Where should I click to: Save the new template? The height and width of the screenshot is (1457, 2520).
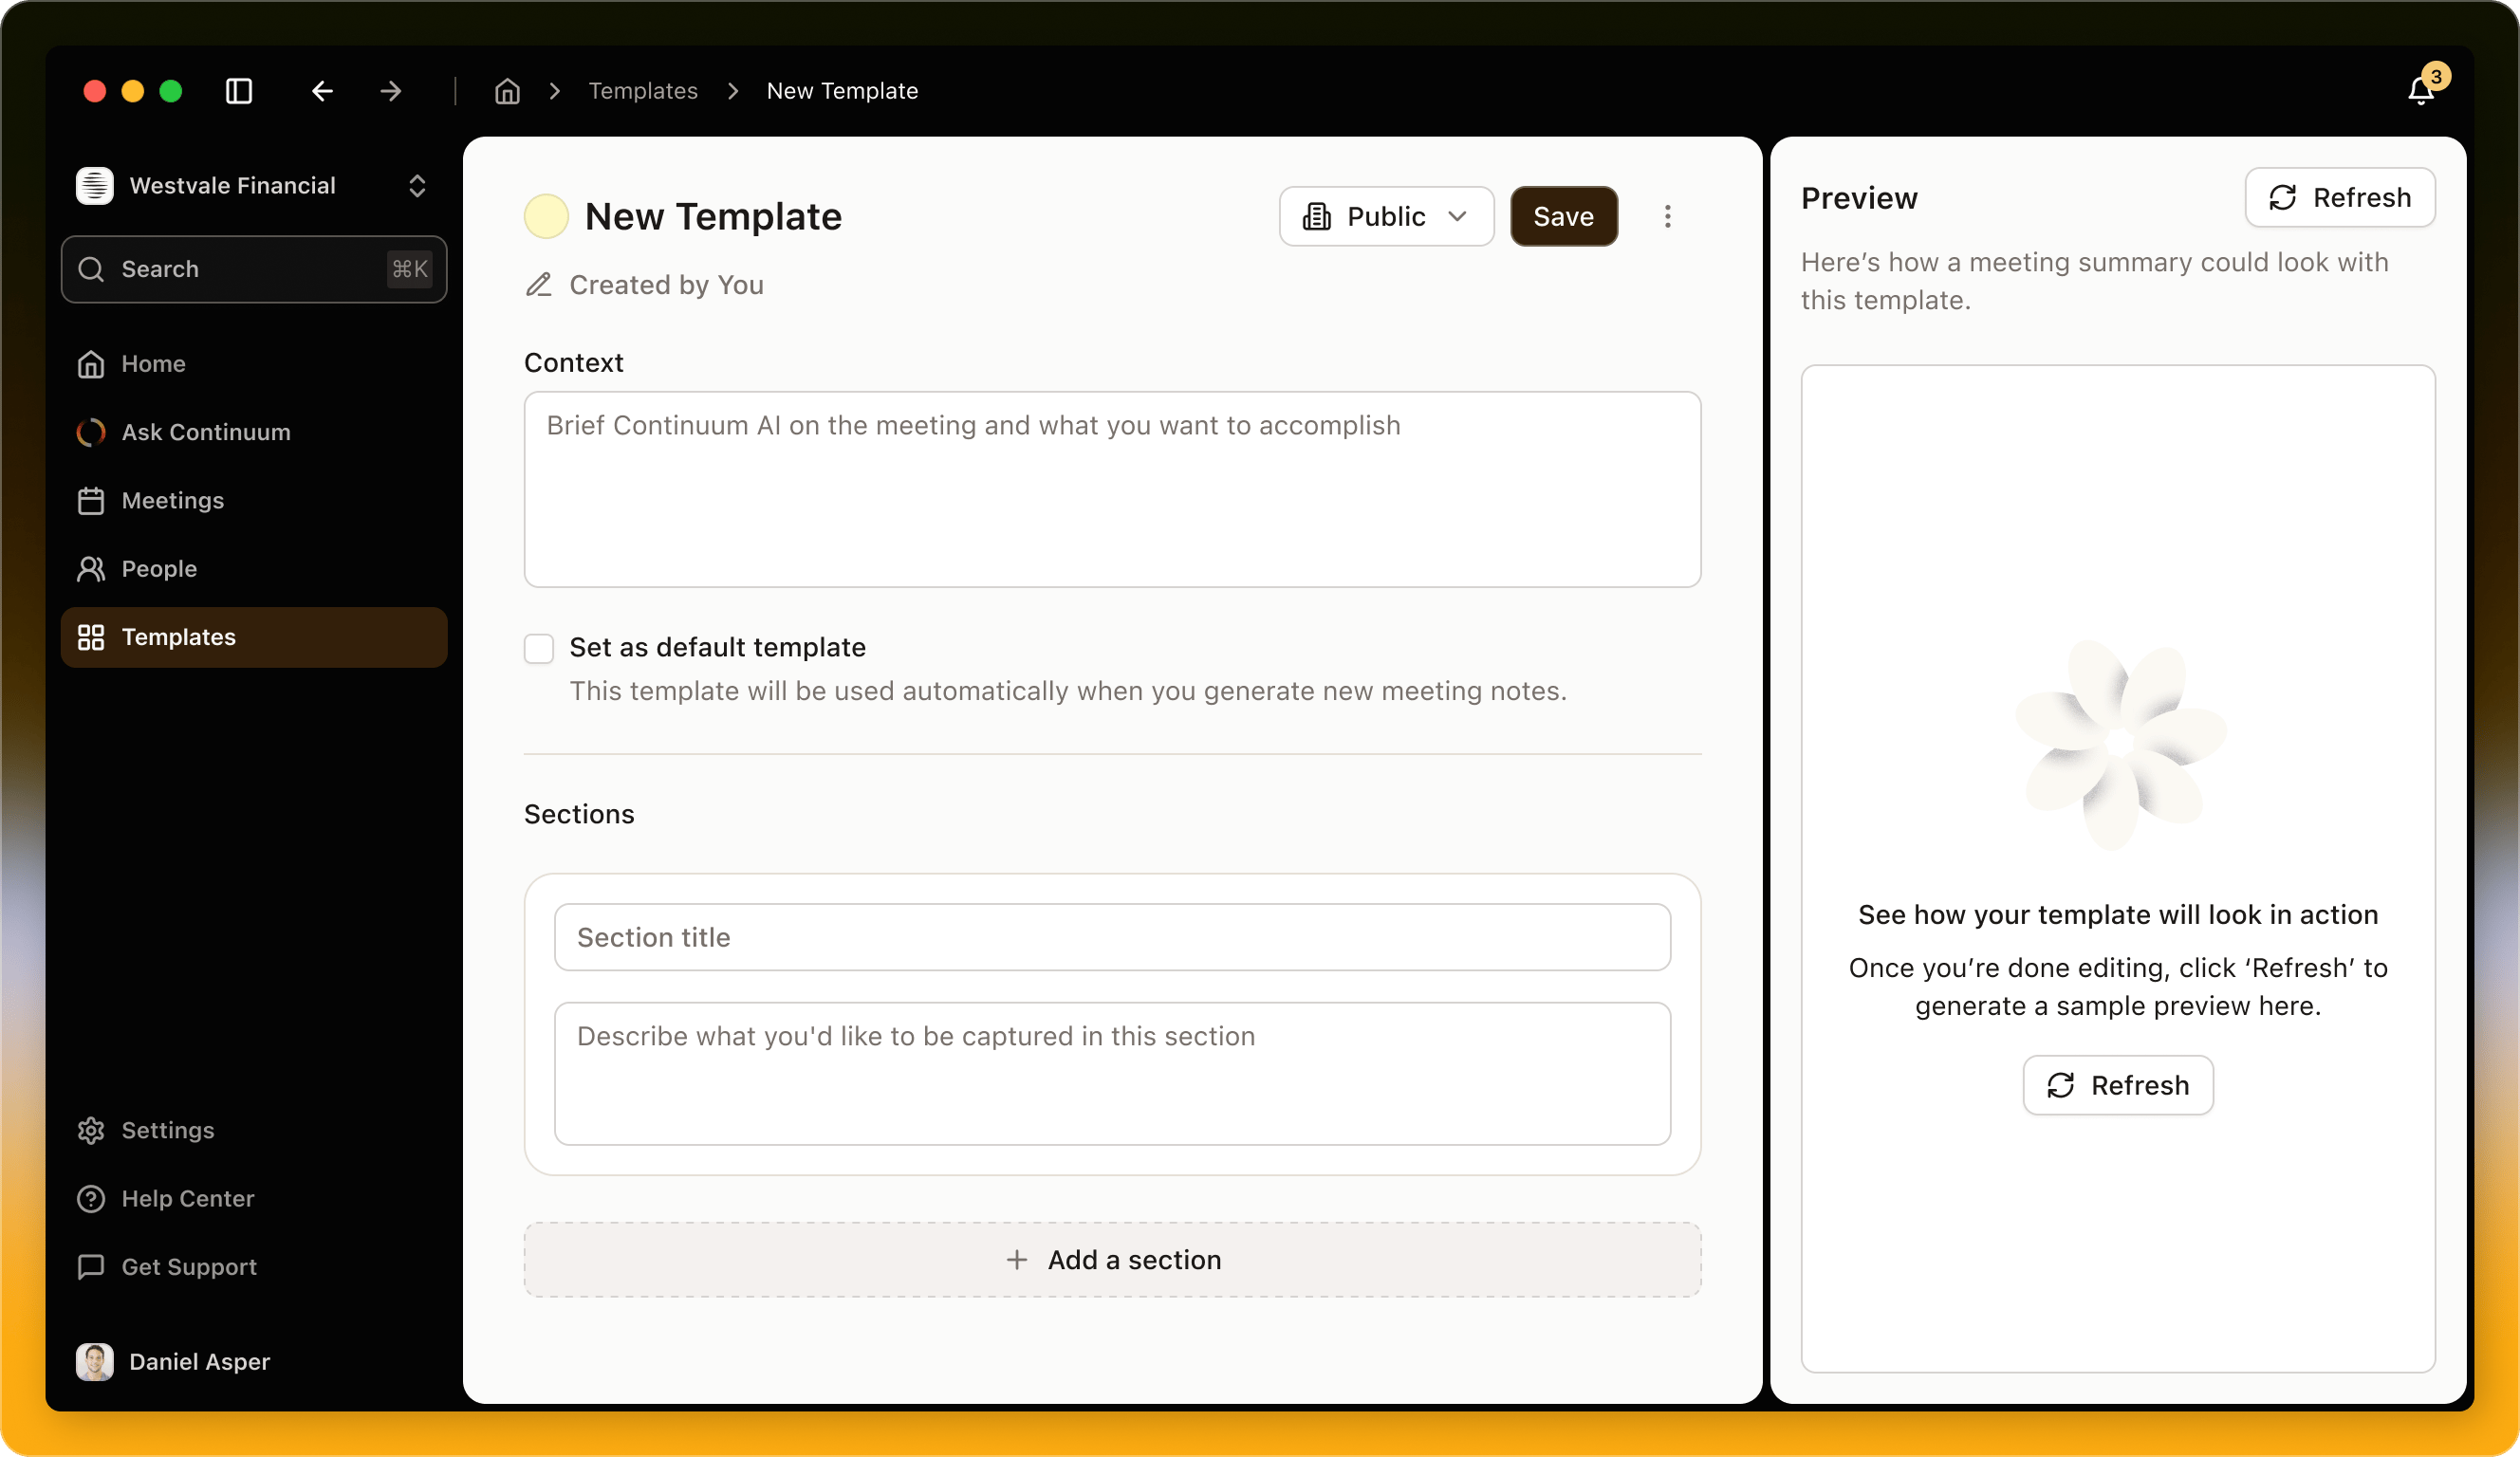[x=1564, y=216]
